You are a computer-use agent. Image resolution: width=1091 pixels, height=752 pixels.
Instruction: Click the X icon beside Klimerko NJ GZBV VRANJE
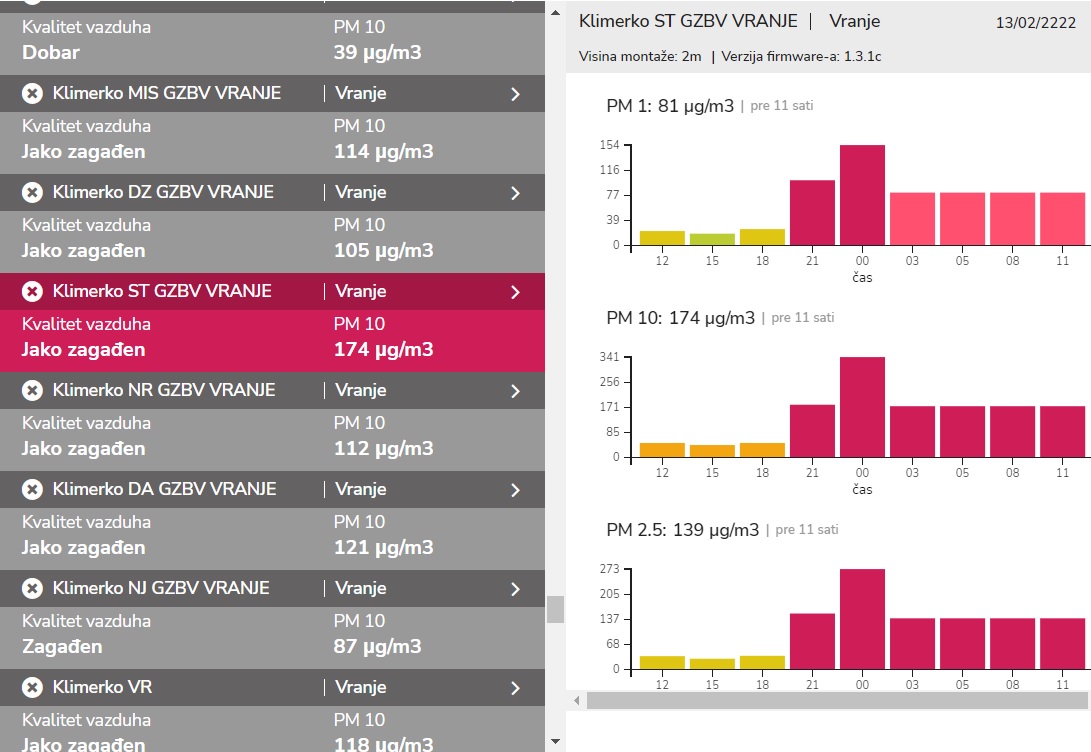32,589
